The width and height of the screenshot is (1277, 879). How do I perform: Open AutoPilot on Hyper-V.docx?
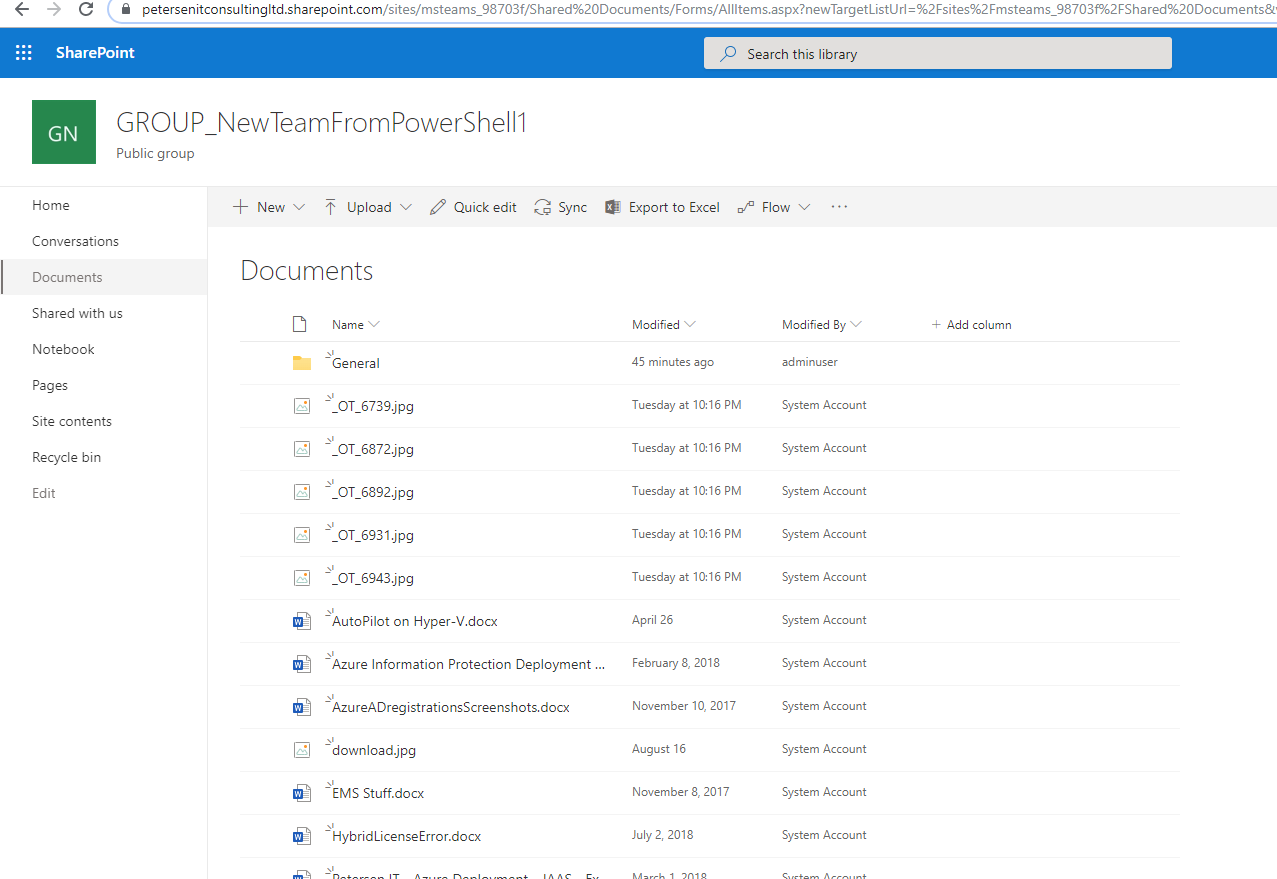point(415,621)
